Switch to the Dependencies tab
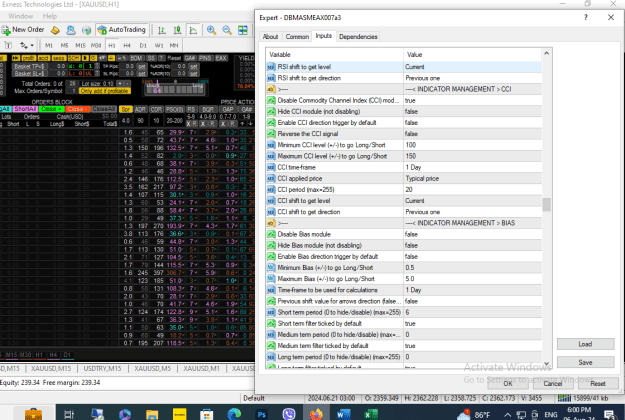The image size is (625, 420). point(358,37)
